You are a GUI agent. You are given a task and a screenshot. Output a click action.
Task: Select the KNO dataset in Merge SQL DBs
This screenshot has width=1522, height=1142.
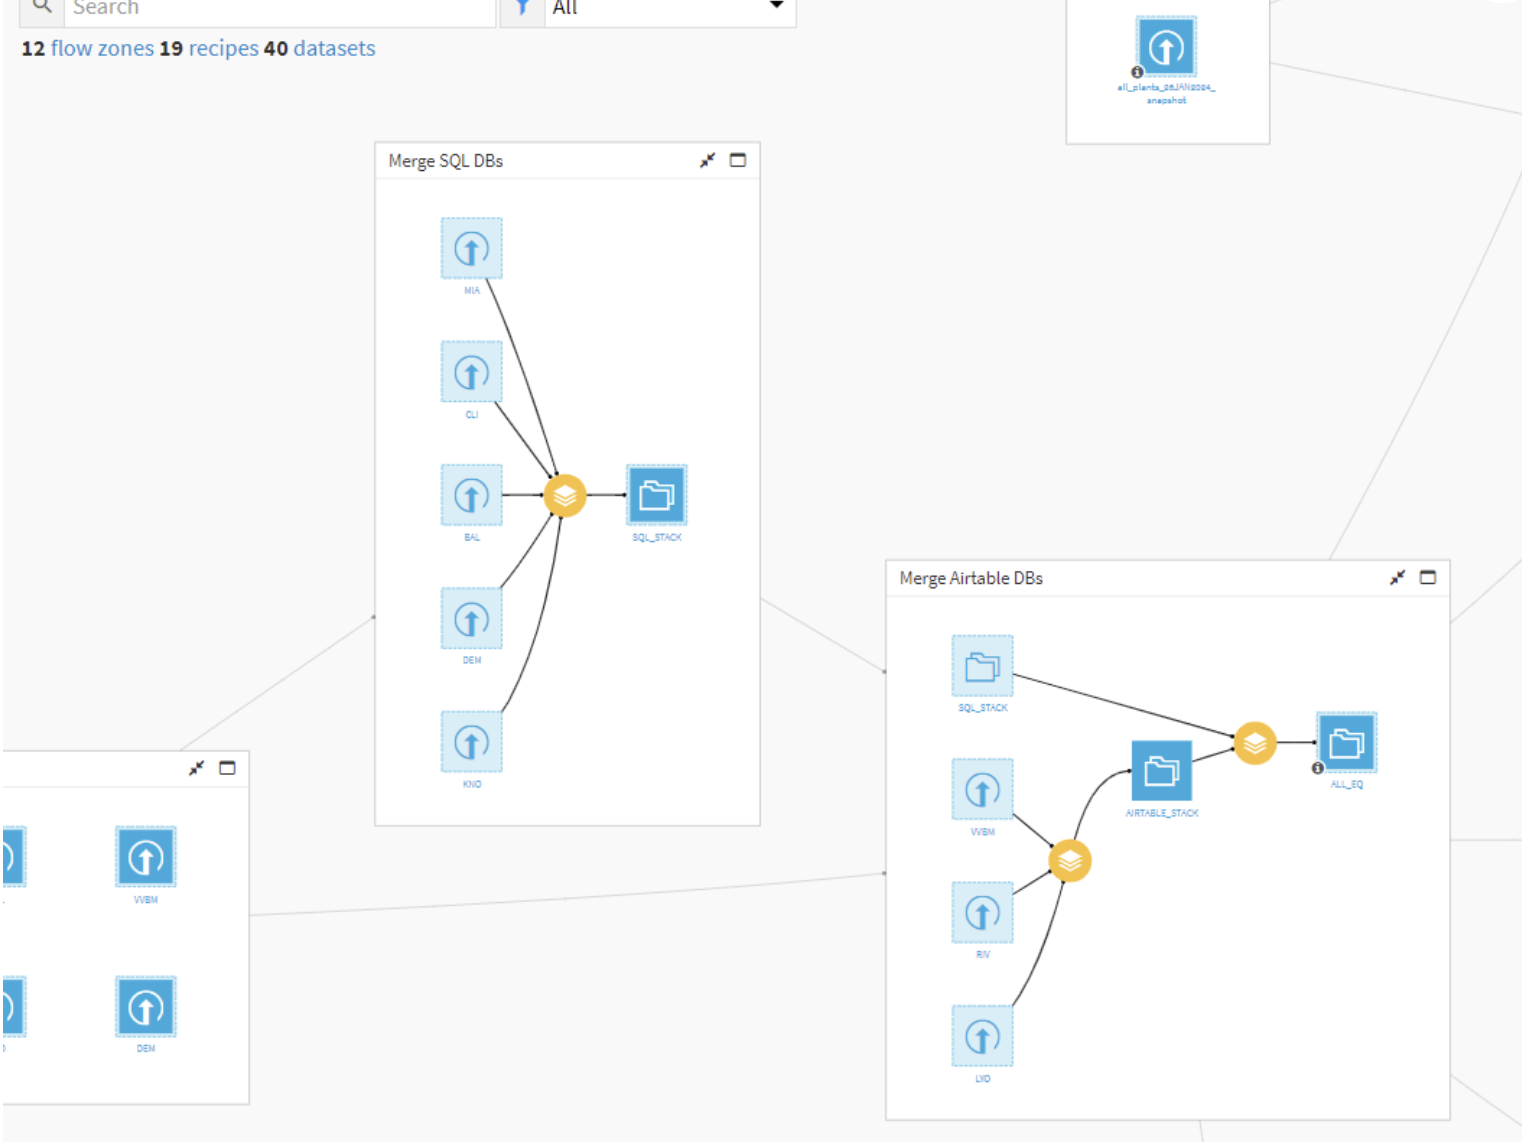[x=471, y=742]
